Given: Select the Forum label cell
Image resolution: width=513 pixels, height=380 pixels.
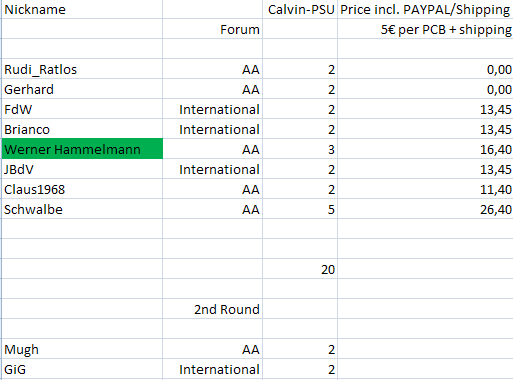Looking at the screenshot, I should [x=213, y=29].
